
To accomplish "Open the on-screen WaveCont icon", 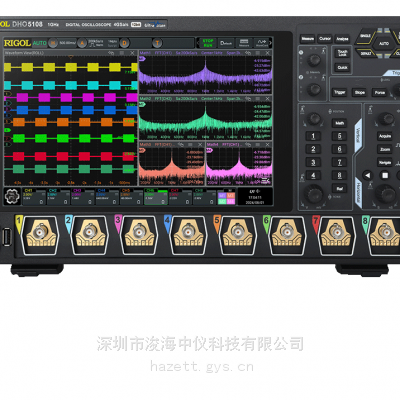I will coord(262,43).
